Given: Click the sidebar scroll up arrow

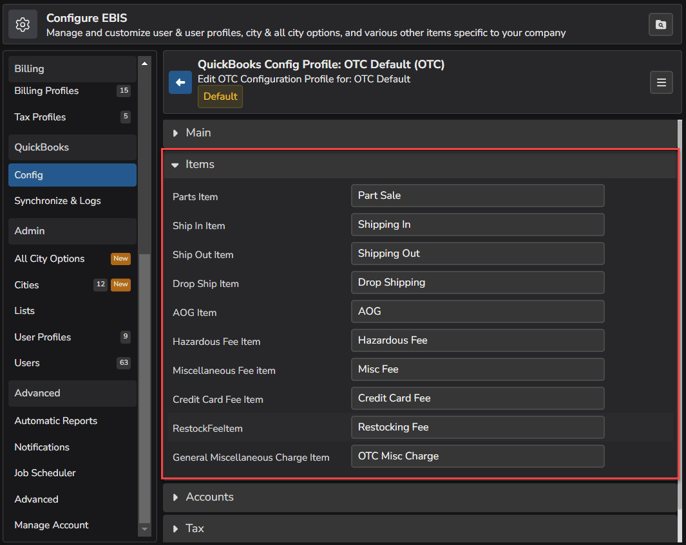Looking at the screenshot, I should pos(144,64).
